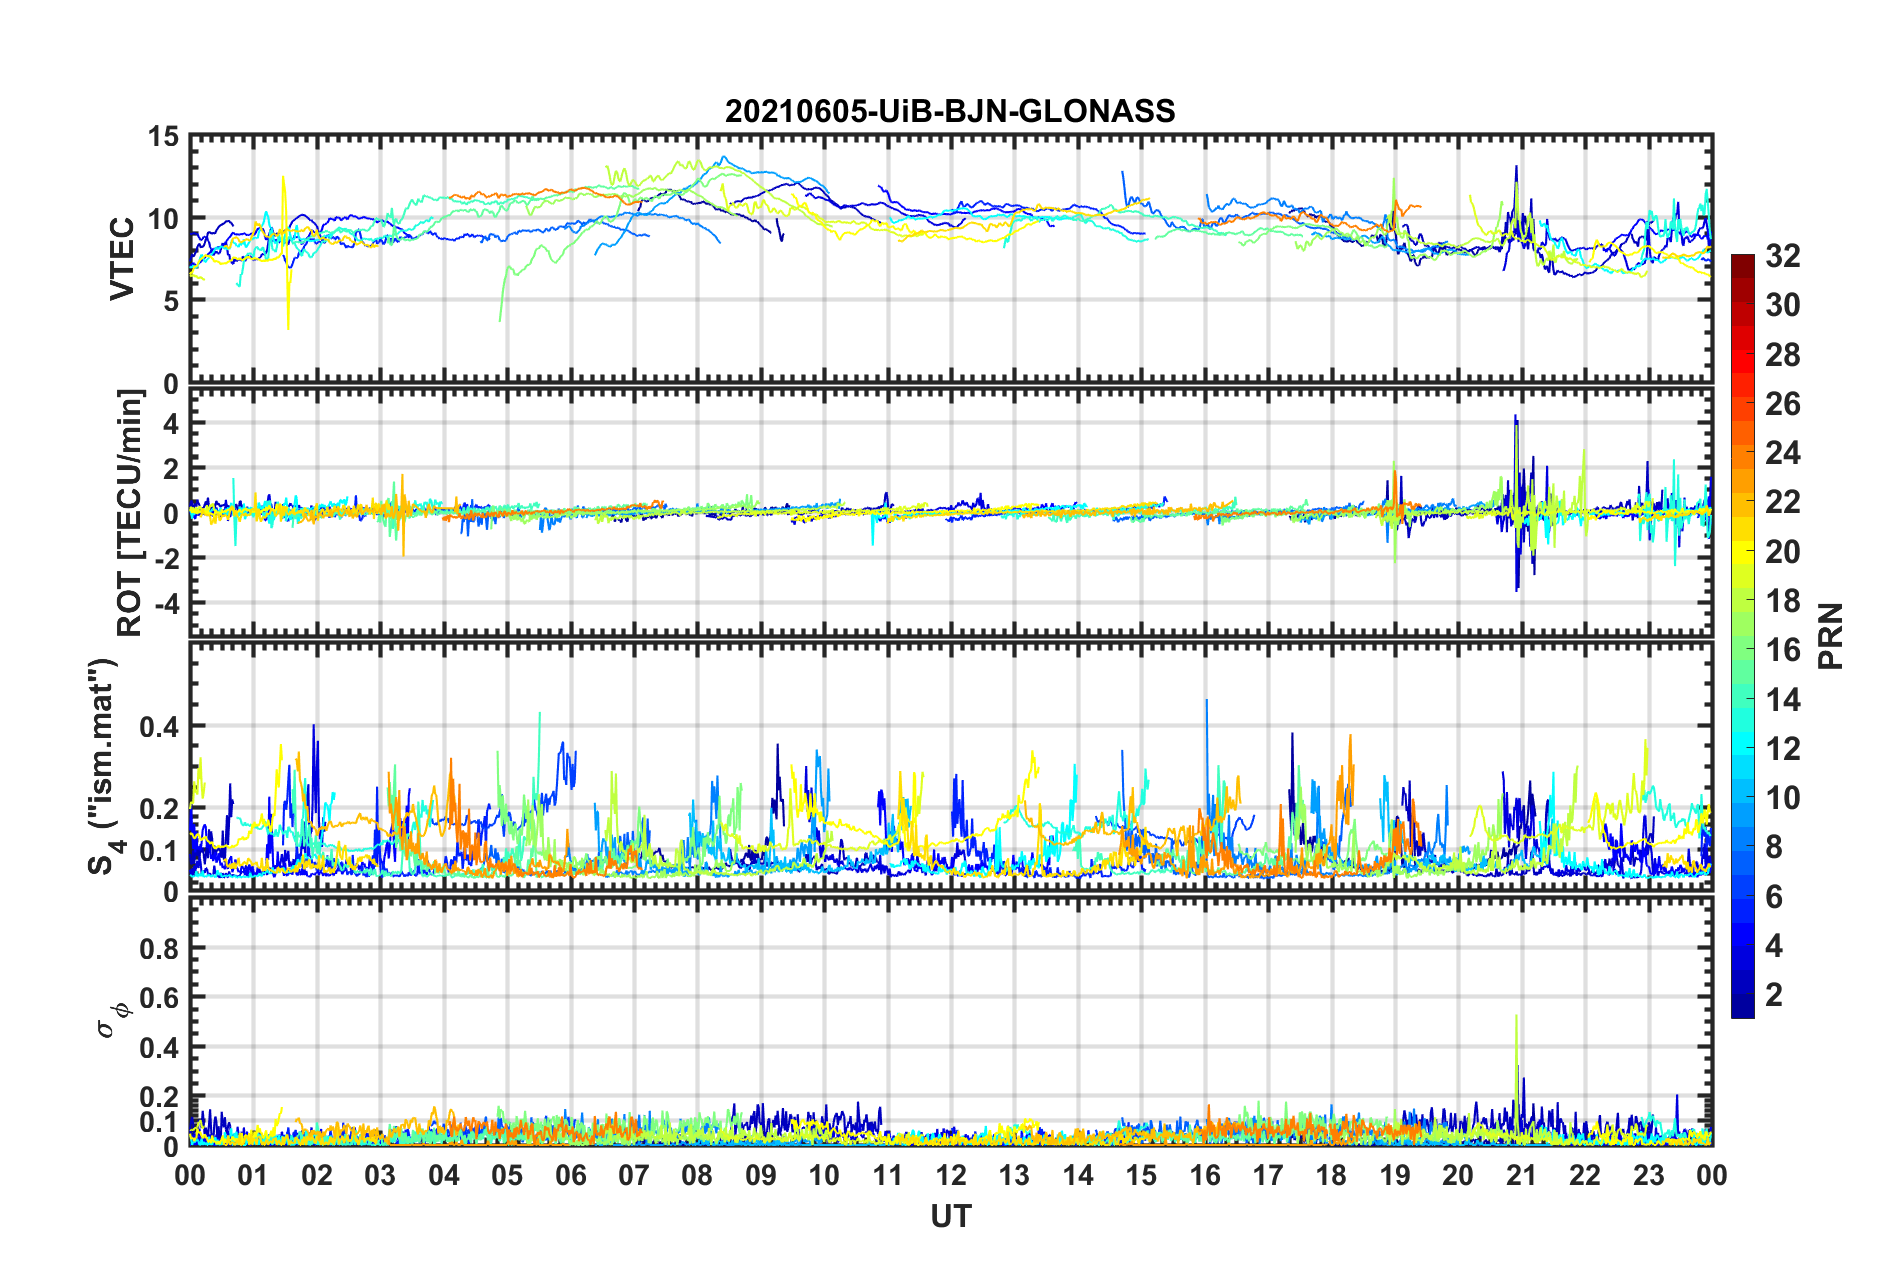The height and width of the screenshot is (1272, 1902).
Task: Click the UT x-axis label
Action: pyautogui.click(x=950, y=1216)
